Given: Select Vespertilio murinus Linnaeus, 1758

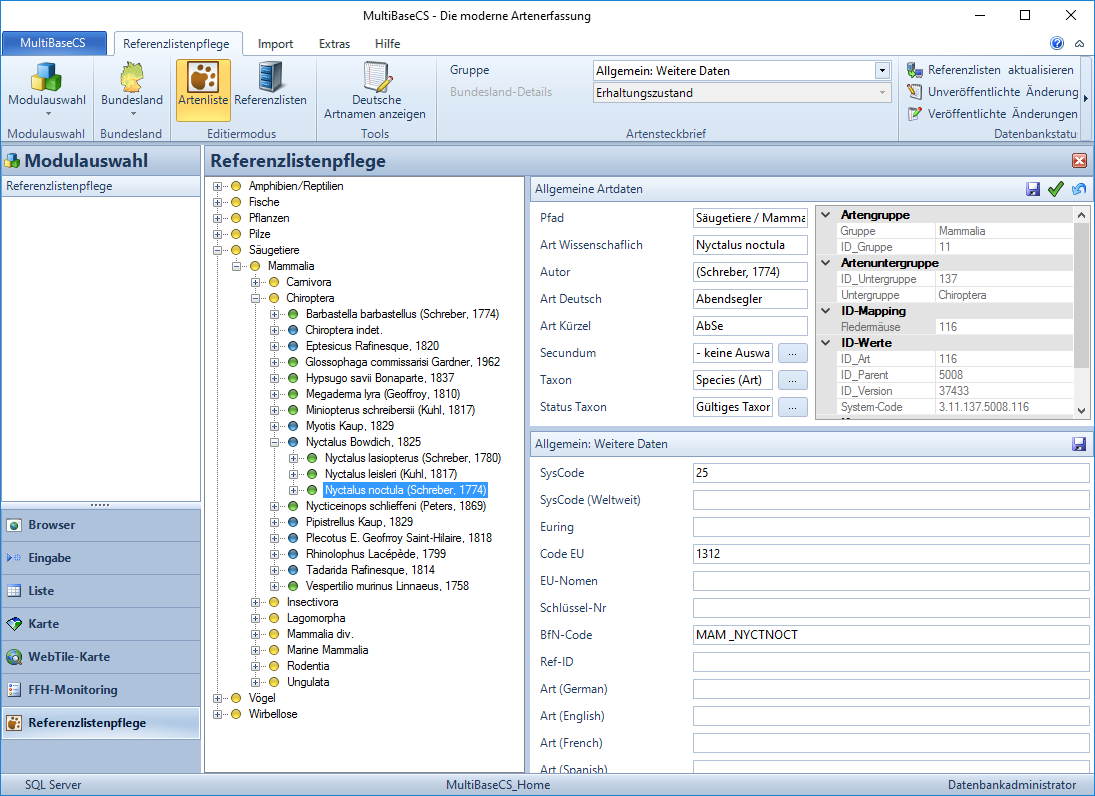Looking at the screenshot, I should point(387,587).
